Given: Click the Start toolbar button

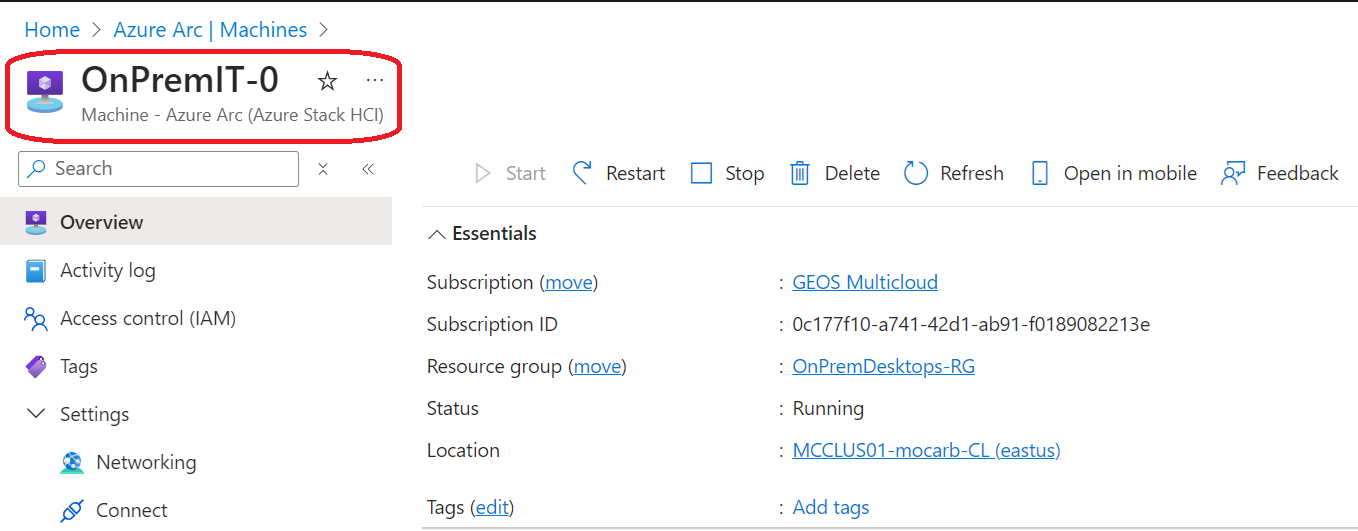Looking at the screenshot, I should coord(510,173).
